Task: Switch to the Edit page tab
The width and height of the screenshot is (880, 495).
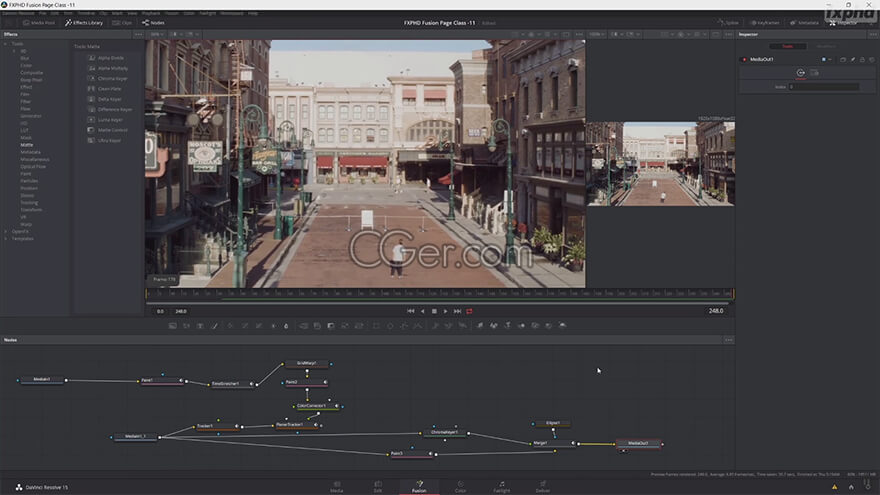Action: (378, 487)
